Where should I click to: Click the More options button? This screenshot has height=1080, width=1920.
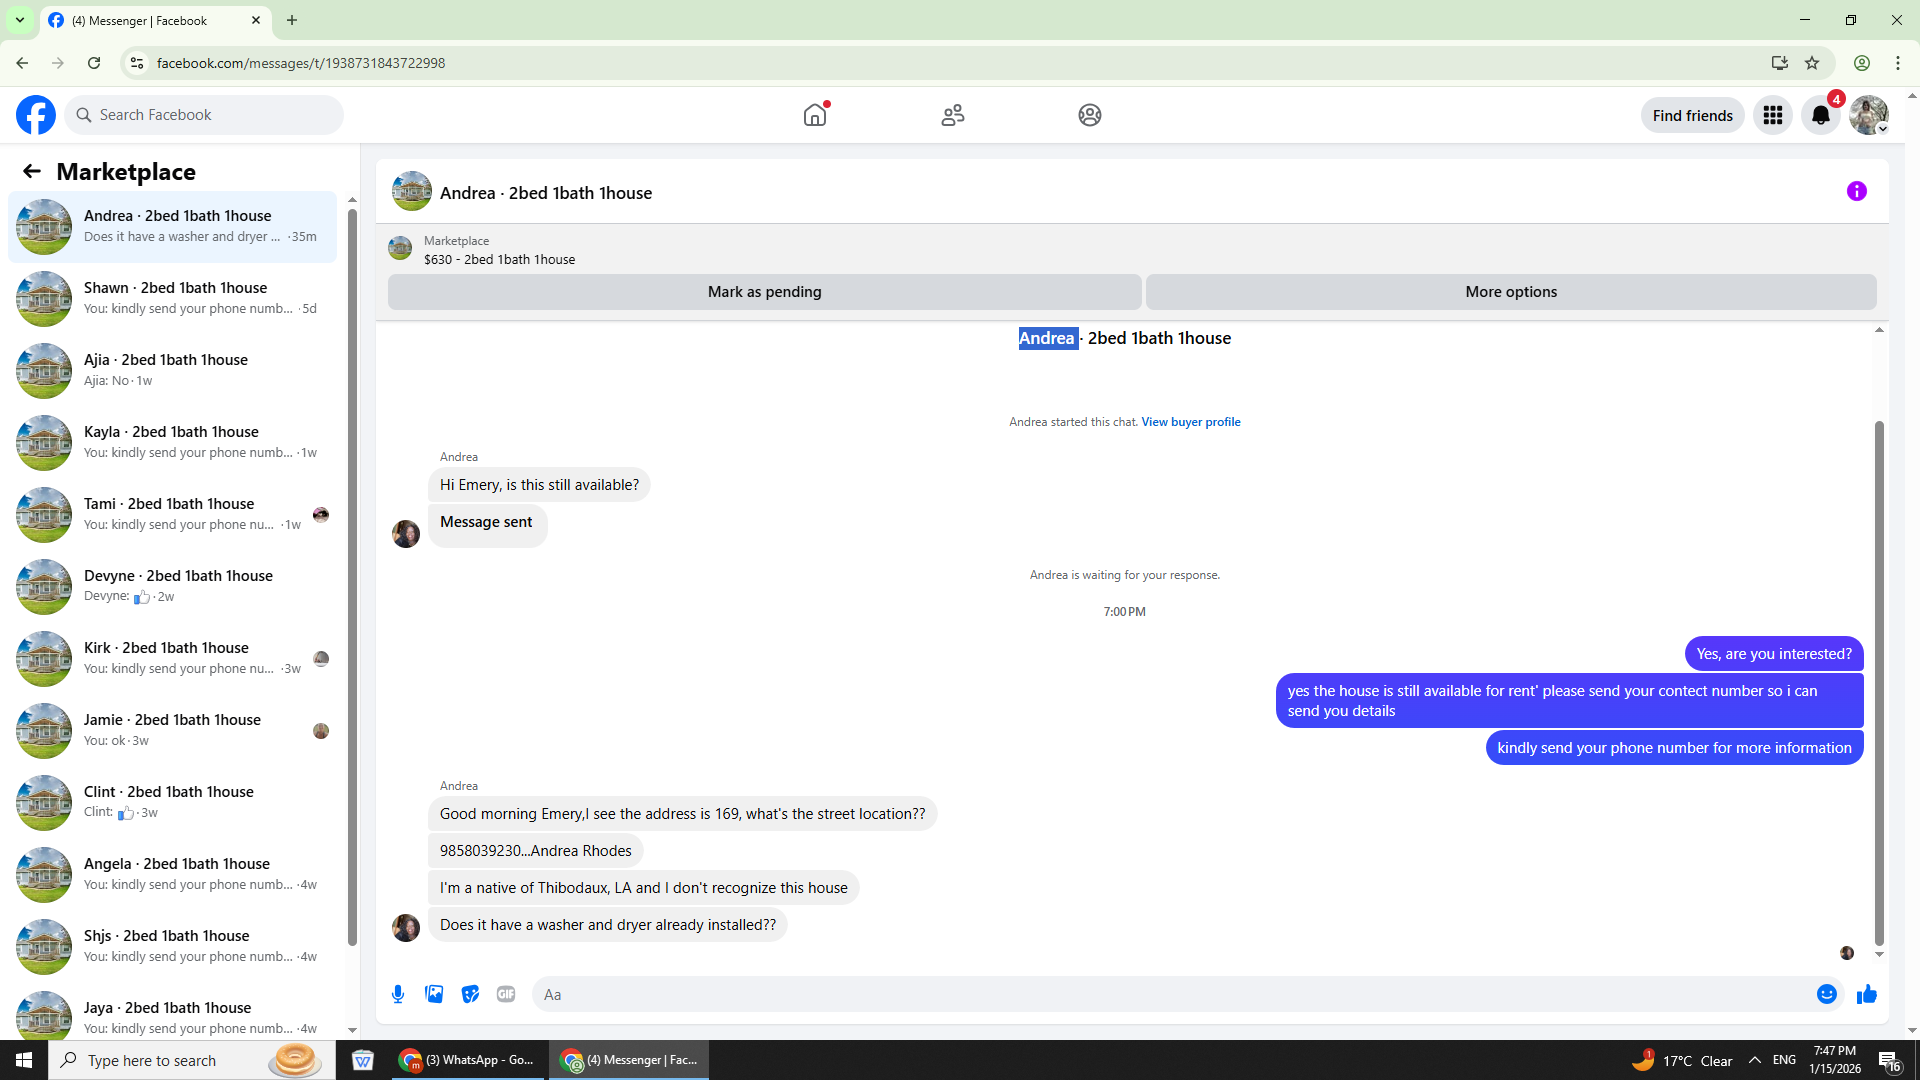tap(1510, 292)
